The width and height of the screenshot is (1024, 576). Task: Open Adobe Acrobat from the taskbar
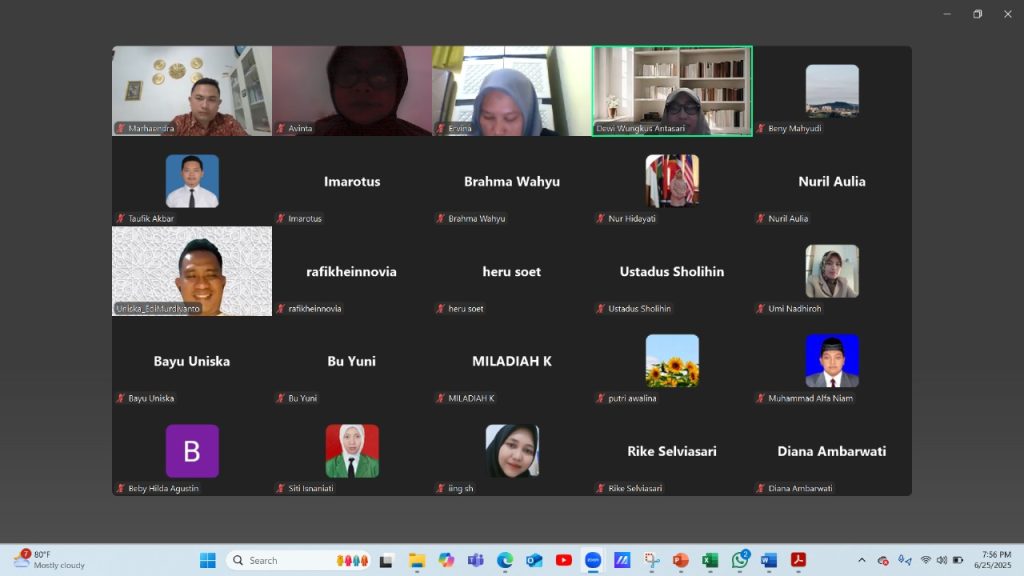tap(798, 560)
